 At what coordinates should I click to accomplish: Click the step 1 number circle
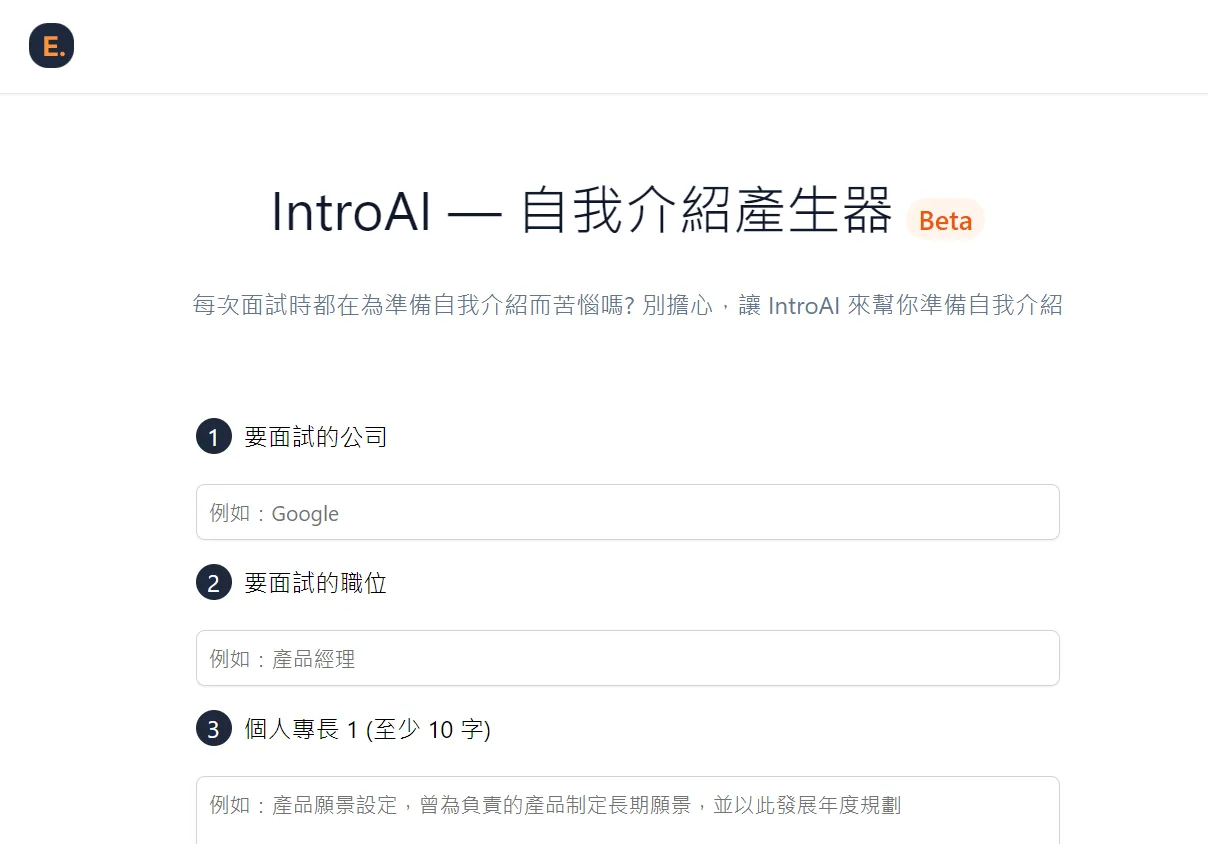click(x=213, y=437)
